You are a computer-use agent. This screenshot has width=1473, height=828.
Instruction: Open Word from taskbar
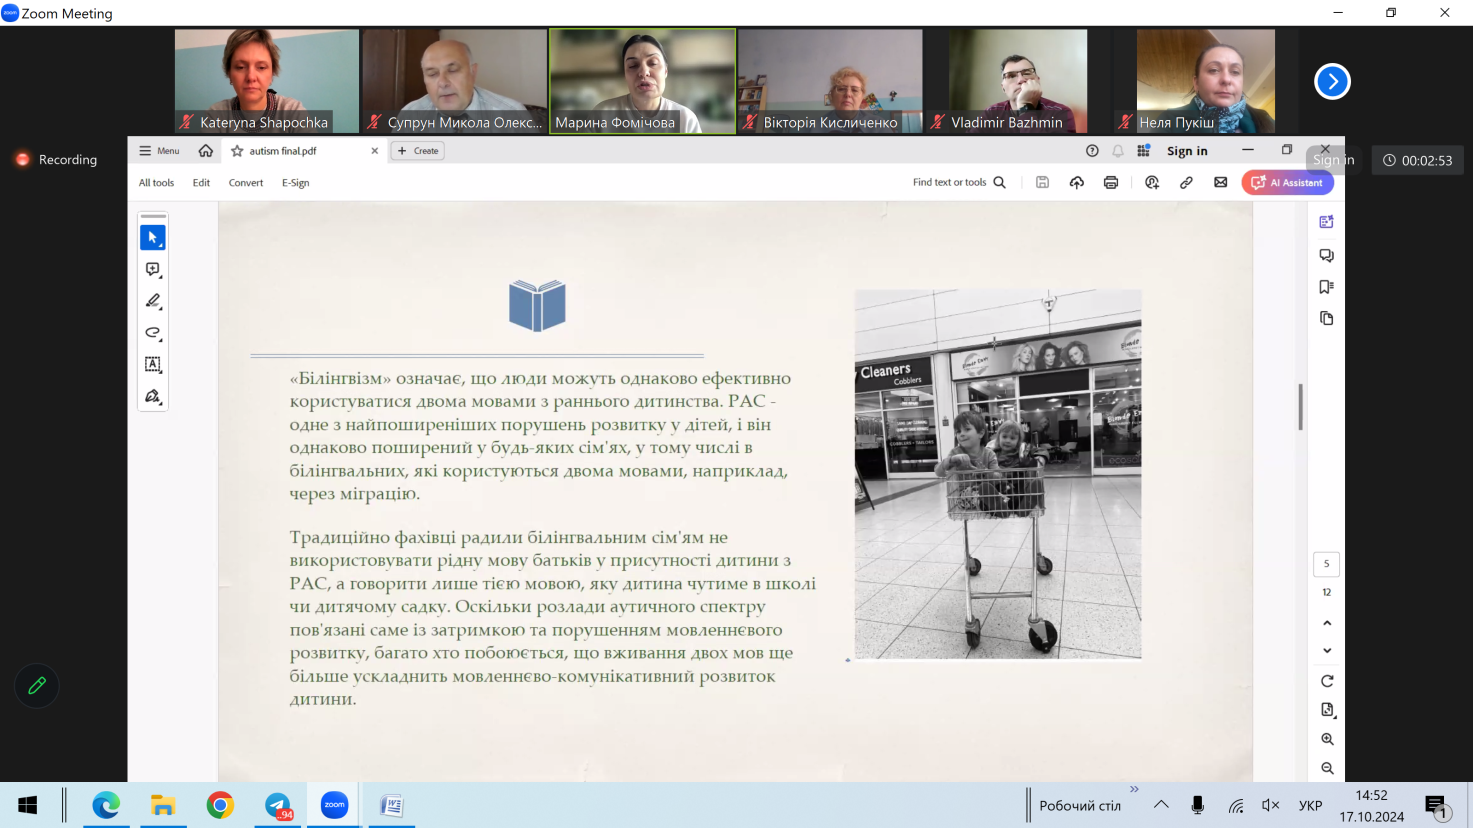click(392, 805)
